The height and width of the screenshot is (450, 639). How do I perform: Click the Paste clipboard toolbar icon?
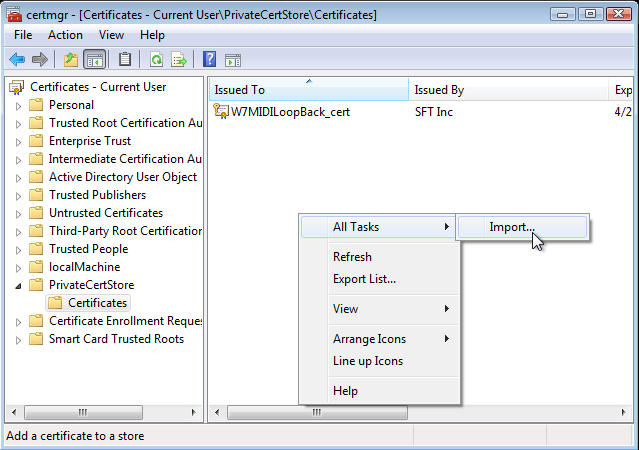tap(125, 59)
